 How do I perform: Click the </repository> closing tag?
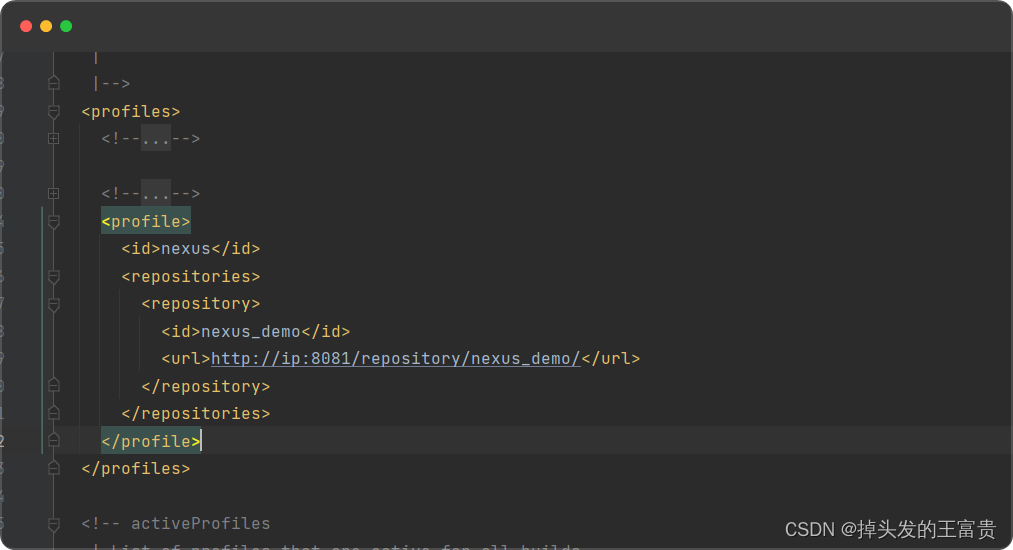[206, 386]
